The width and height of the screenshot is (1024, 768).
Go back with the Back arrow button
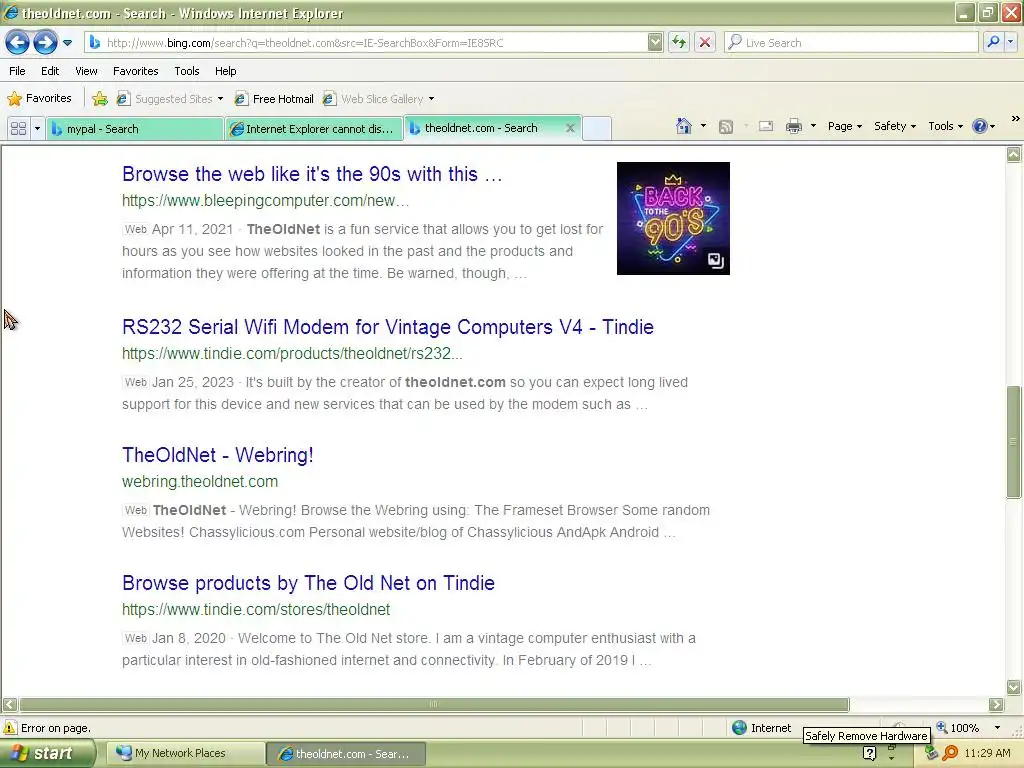coord(17,43)
